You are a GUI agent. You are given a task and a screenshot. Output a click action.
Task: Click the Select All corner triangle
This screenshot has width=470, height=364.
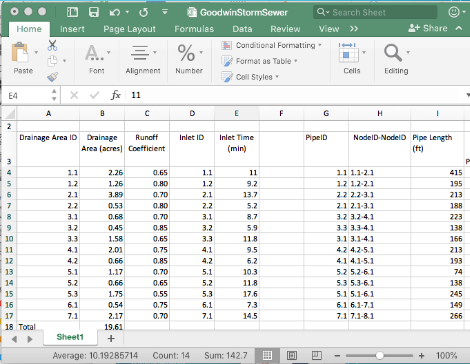click(x=9, y=113)
